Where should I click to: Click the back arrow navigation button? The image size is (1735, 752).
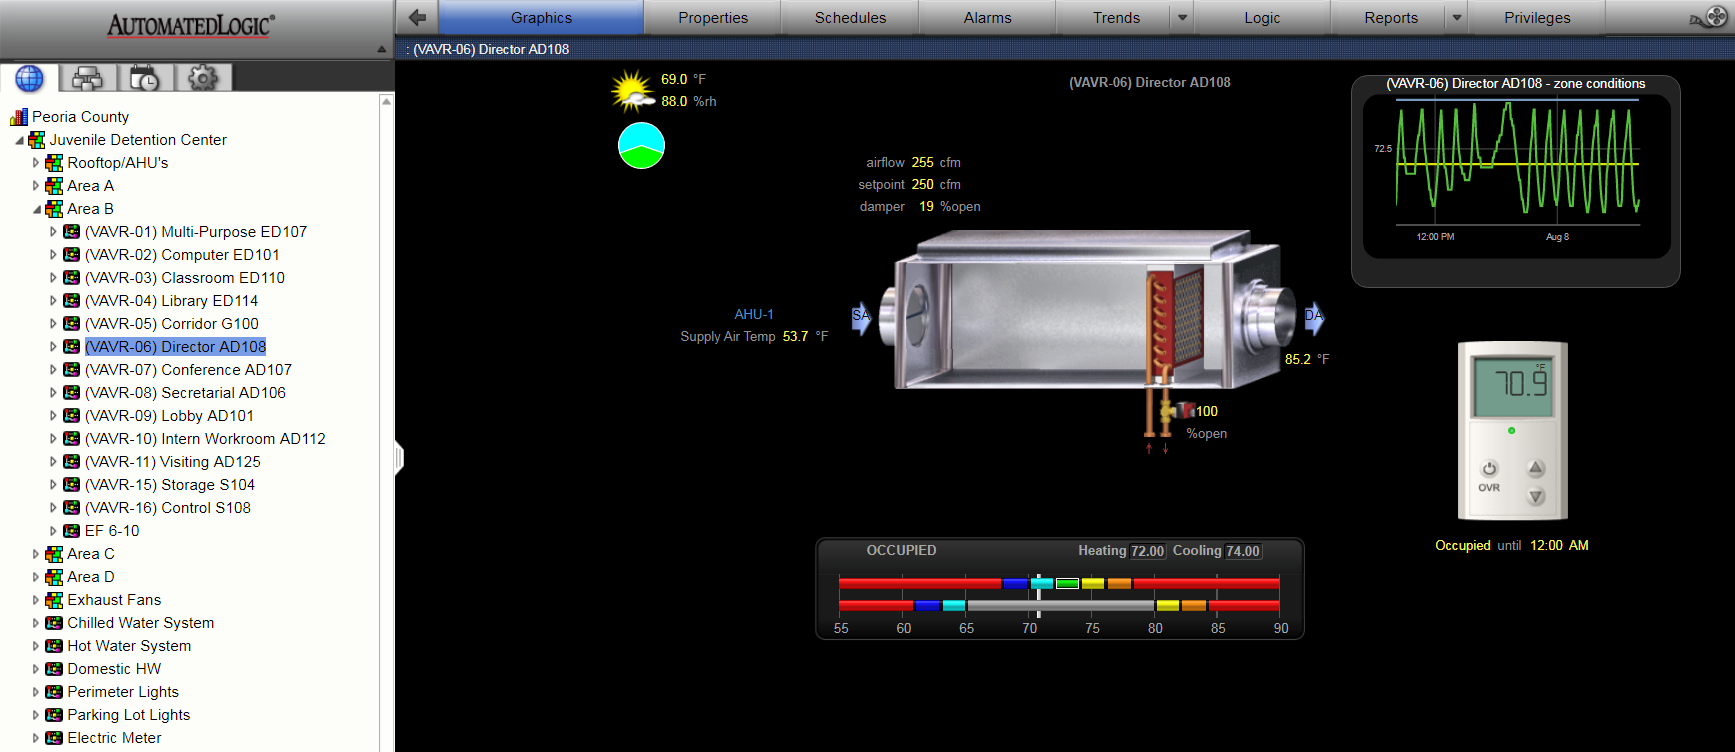[417, 17]
